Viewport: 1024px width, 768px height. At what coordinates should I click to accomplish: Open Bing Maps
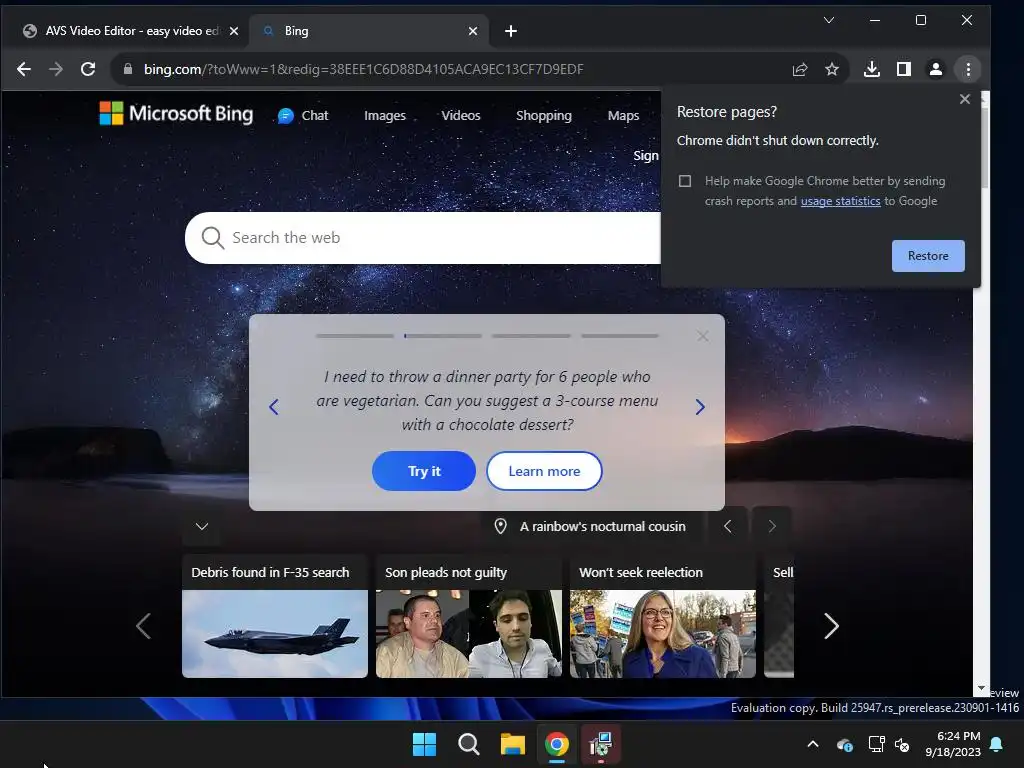point(623,116)
